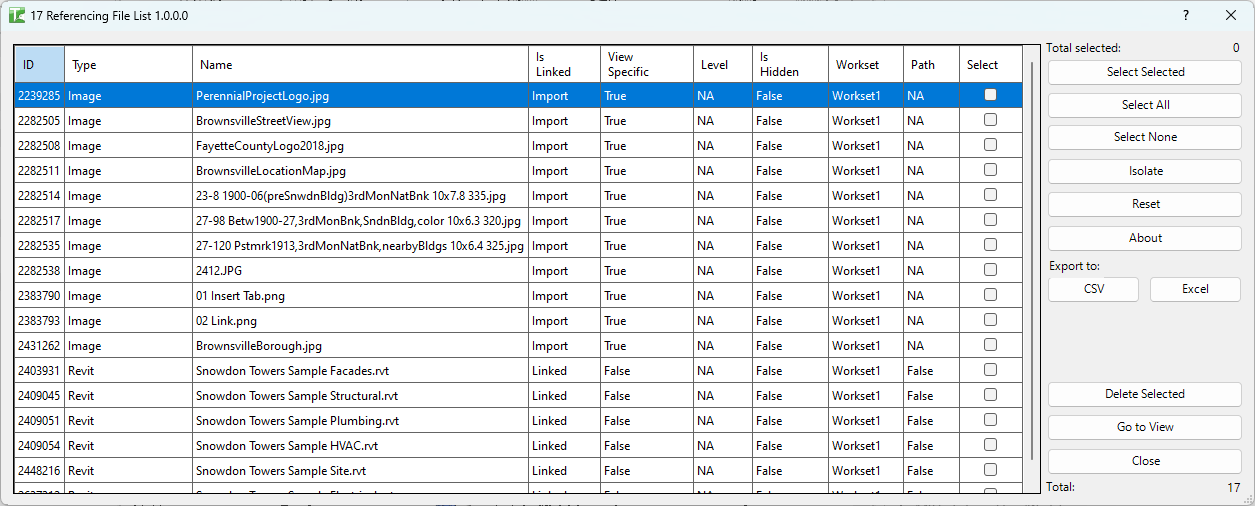Select the BrownsvilleStreetView.jpg name cell
Image resolution: width=1255 pixels, height=506 pixels.
[360, 121]
